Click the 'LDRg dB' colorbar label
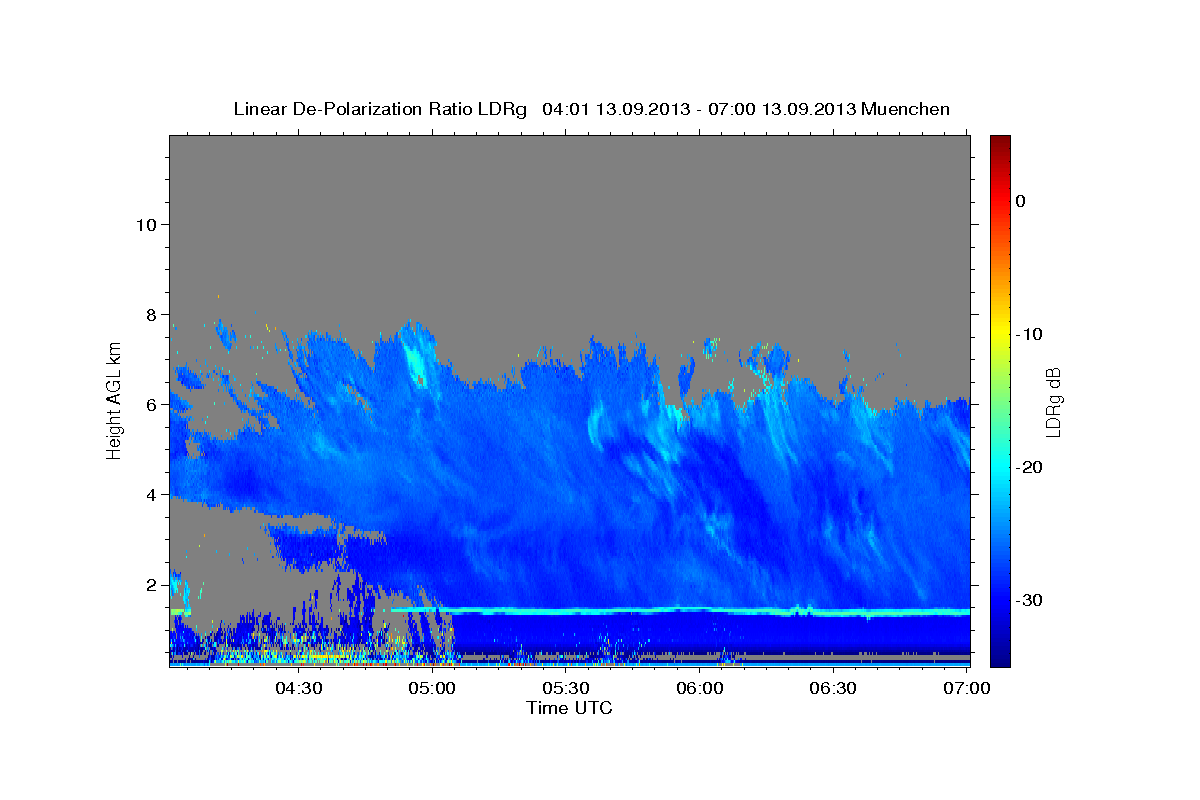The height and width of the screenshot is (800, 1200). [x=1052, y=401]
